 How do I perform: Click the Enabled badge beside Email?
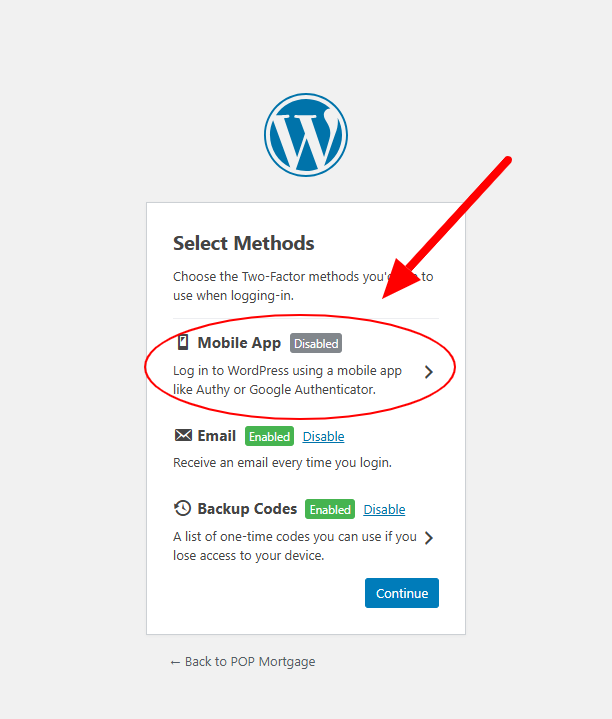click(x=269, y=436)
